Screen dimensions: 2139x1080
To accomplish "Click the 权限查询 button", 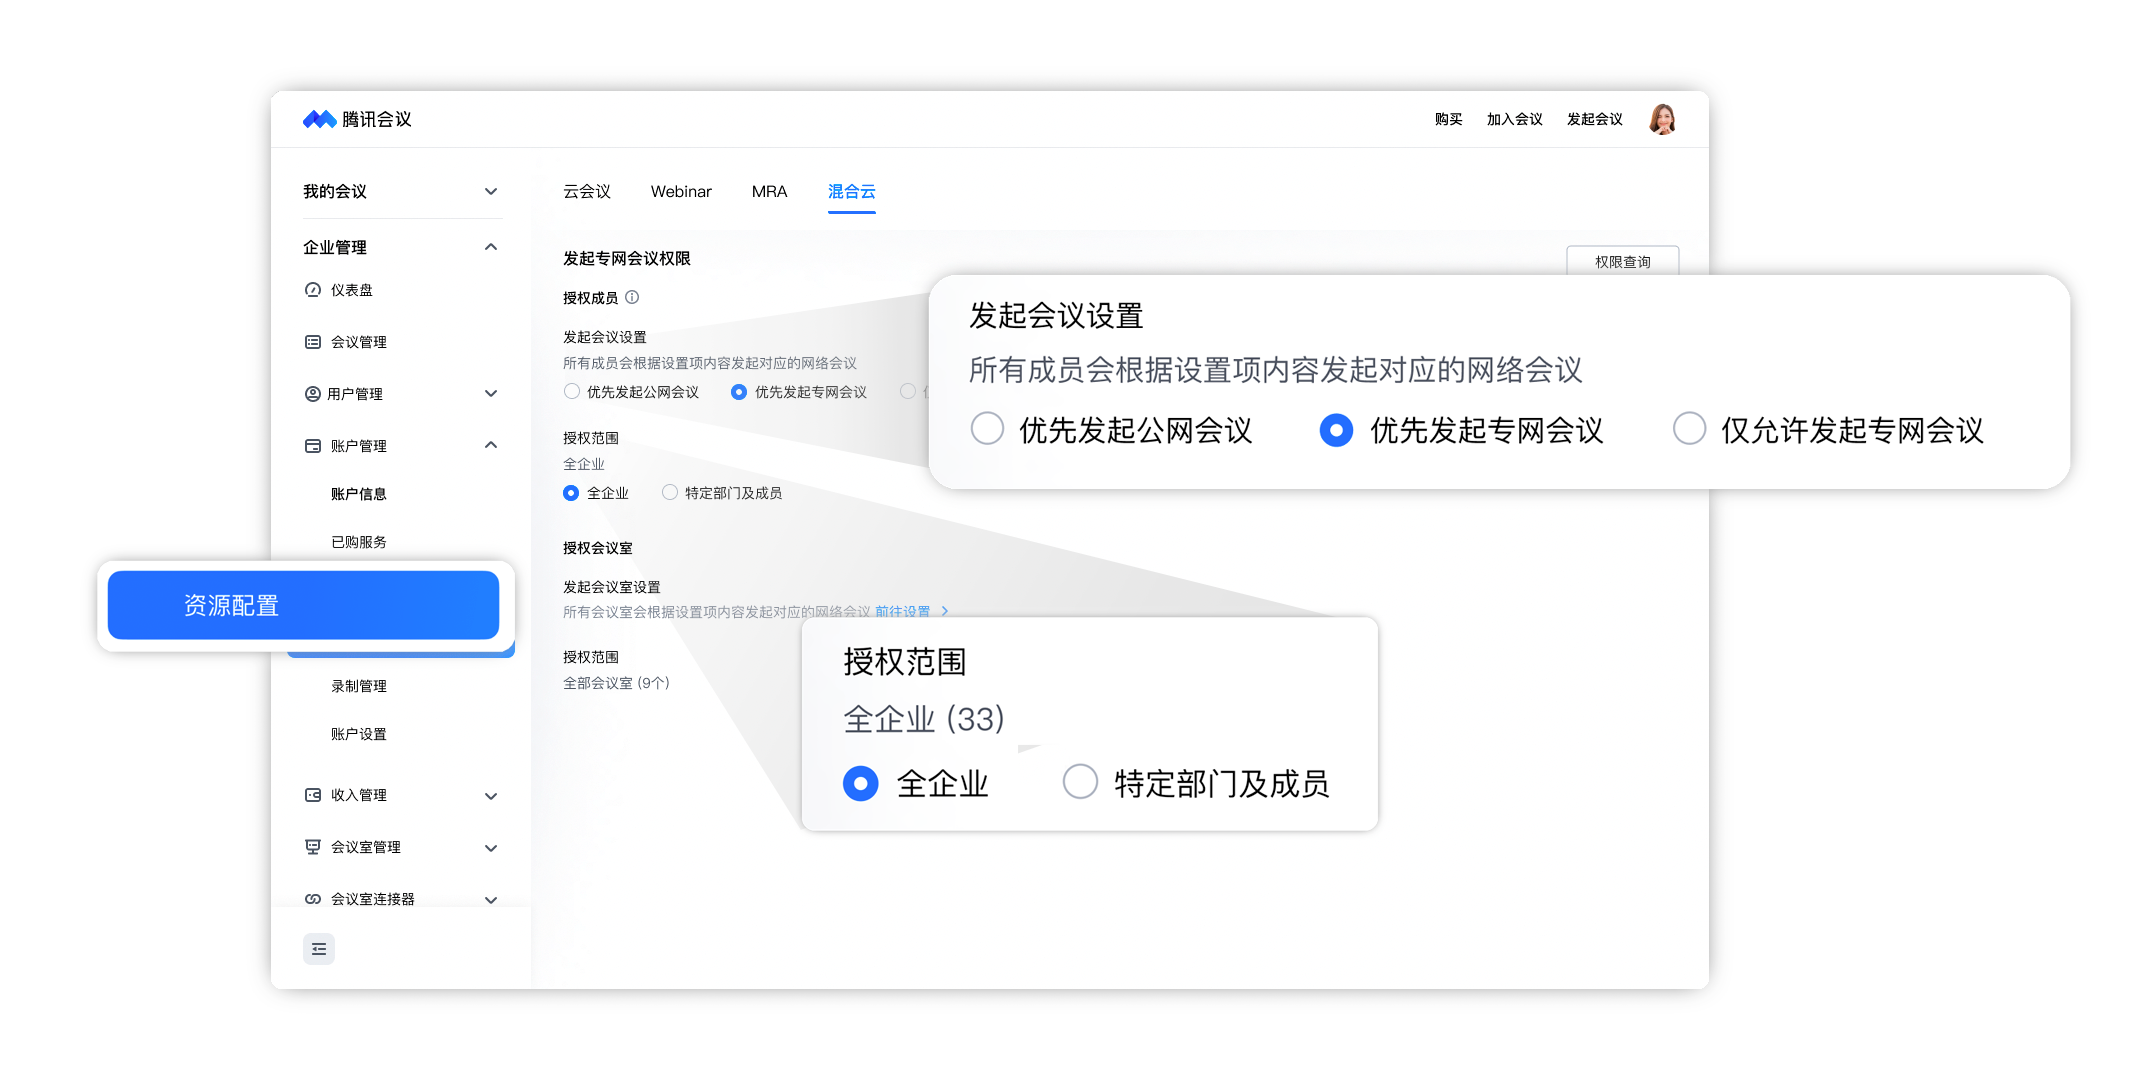I will point(1622,261).
